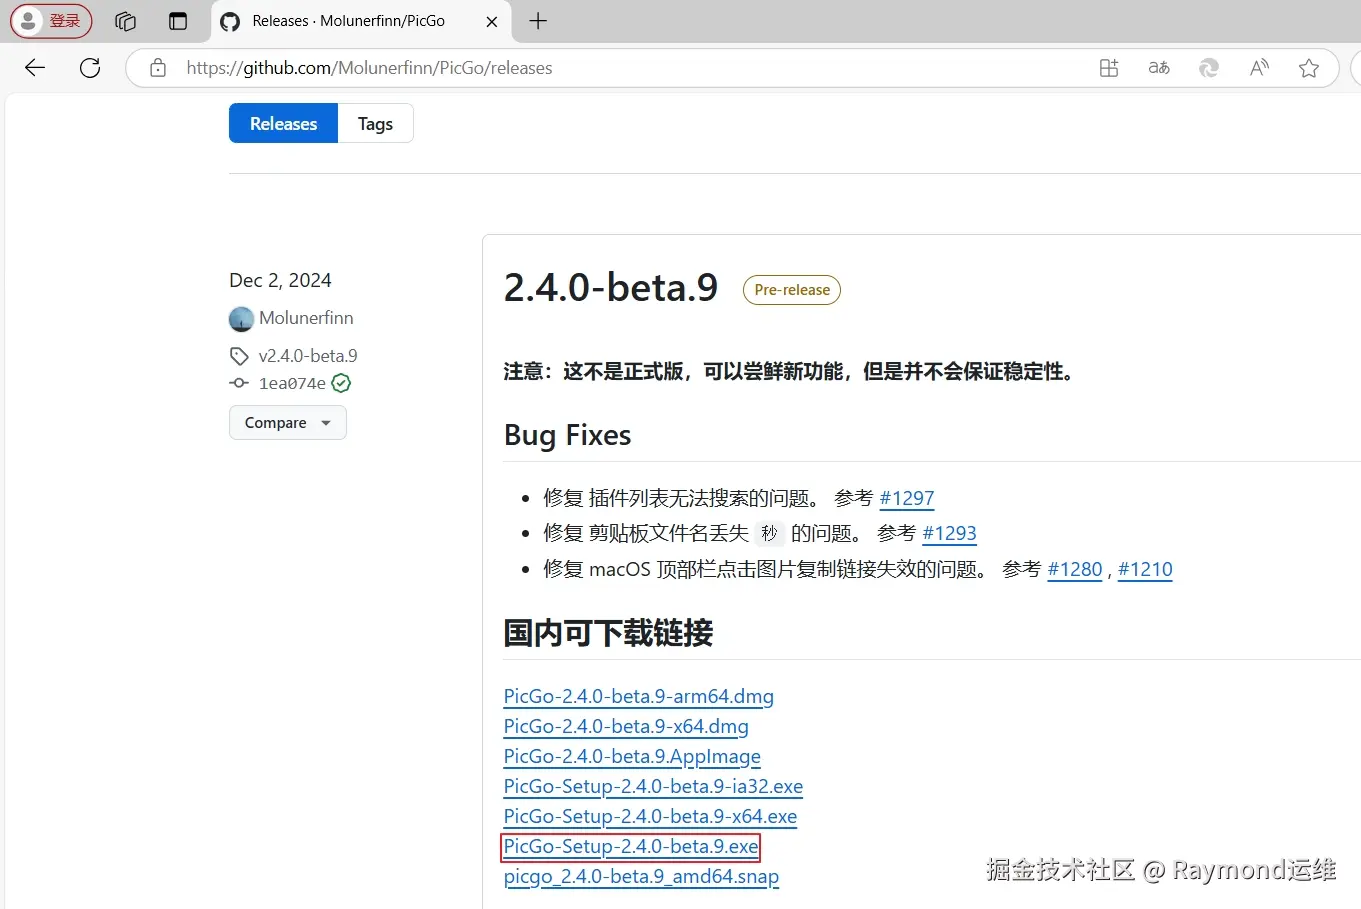1361x909 pixels.
Task: Open the split screen icon
Action: (x=1109, y=68)
